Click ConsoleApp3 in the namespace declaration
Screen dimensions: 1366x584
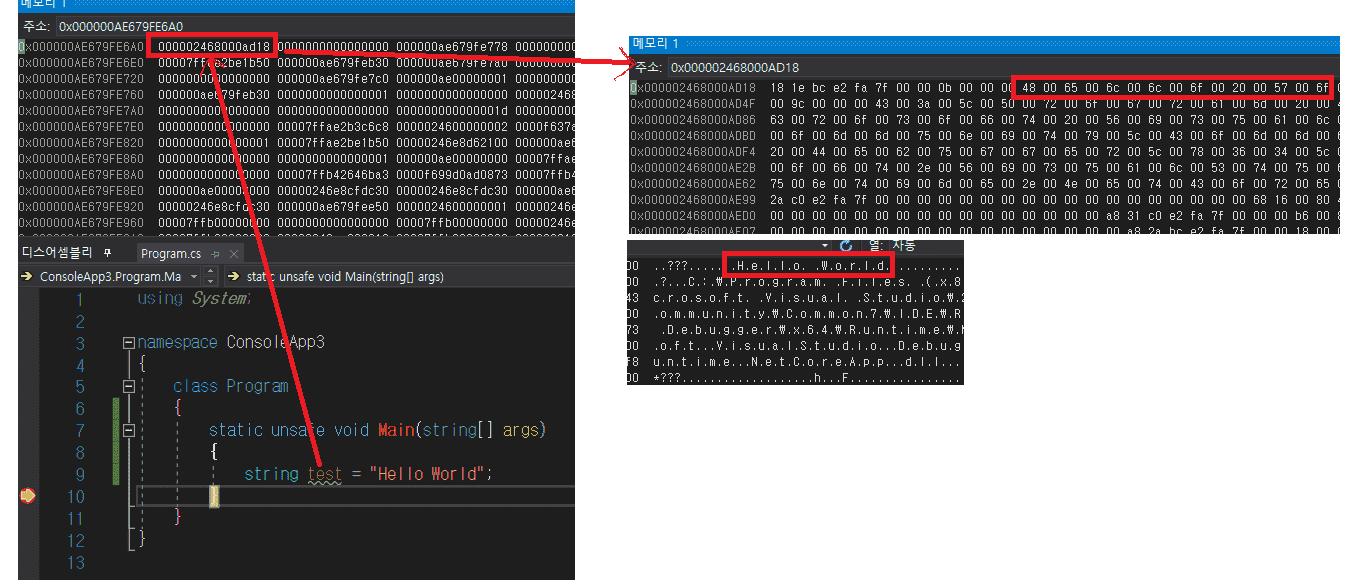(276, 342)
